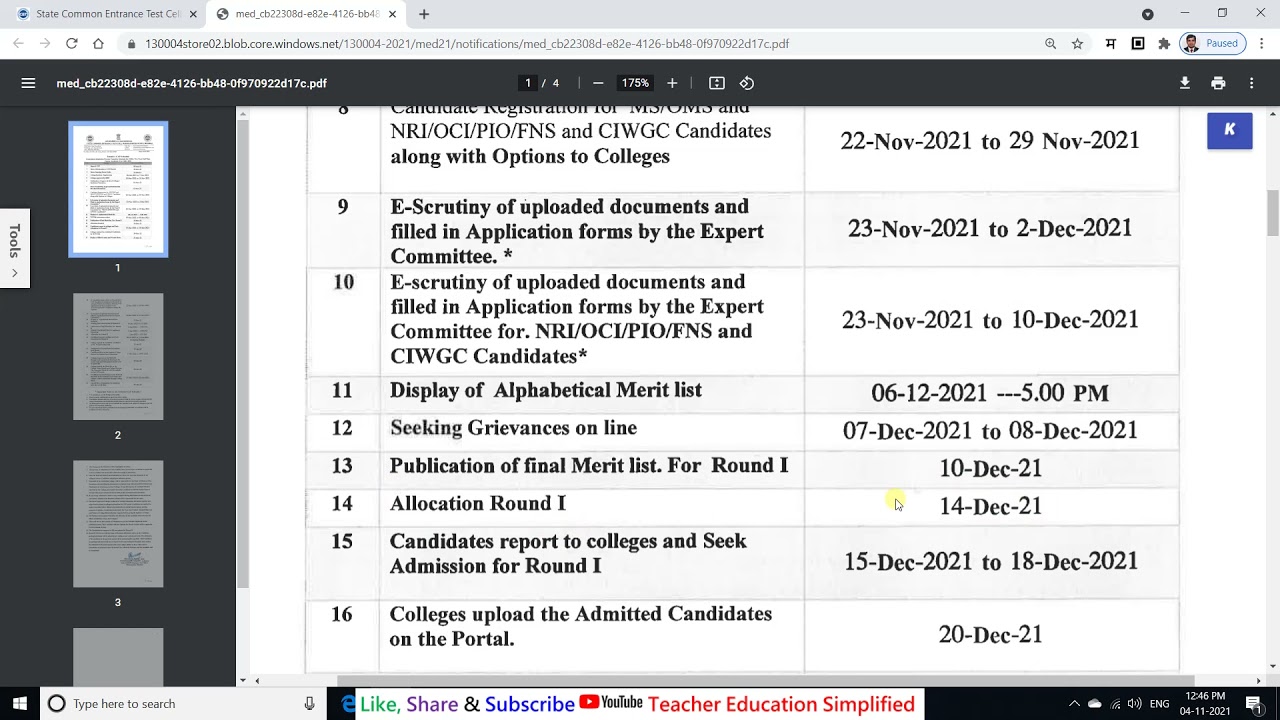Select page 2 thumbnail
Viewport: 1280px width, 720px height.
click(x=118, y=356)
